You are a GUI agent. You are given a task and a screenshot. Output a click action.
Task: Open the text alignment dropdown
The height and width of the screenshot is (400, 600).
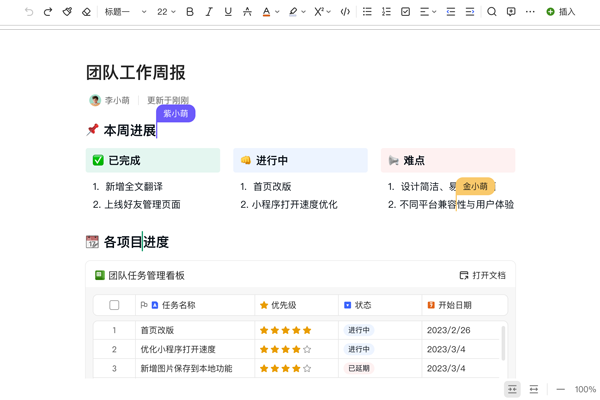coord(427,12)
